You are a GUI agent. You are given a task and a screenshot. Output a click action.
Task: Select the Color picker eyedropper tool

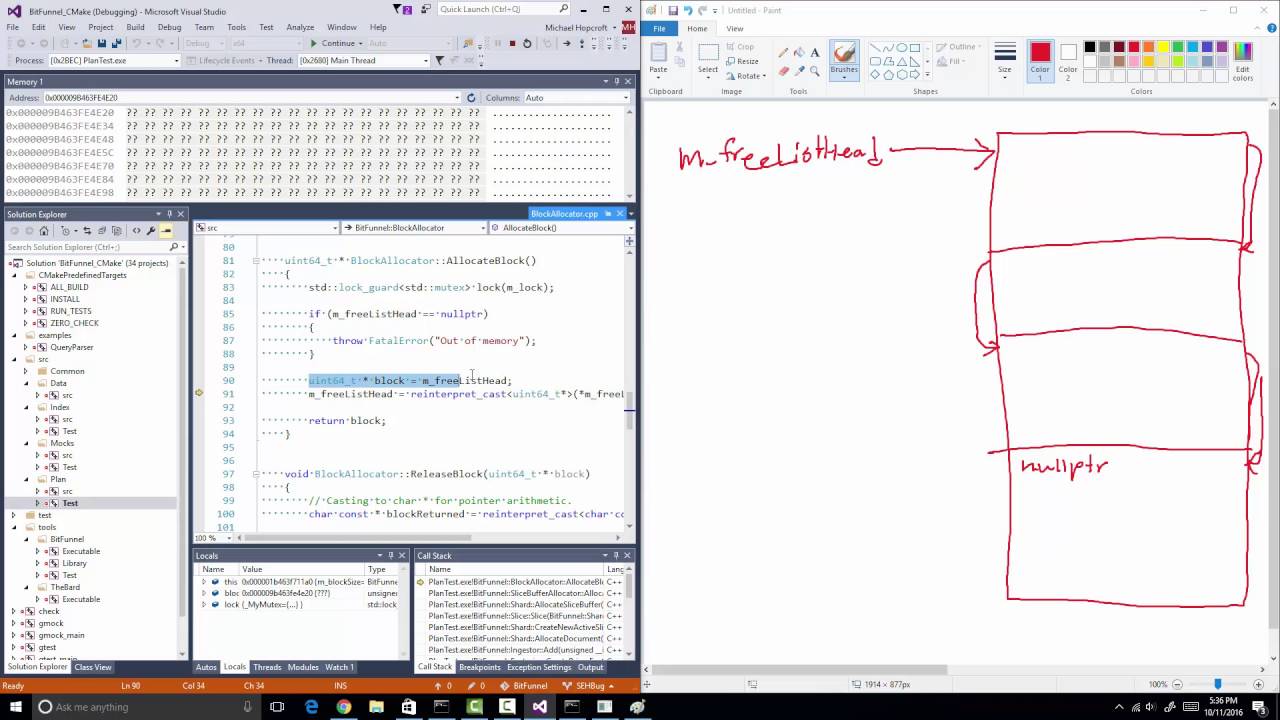coord(799,71)
